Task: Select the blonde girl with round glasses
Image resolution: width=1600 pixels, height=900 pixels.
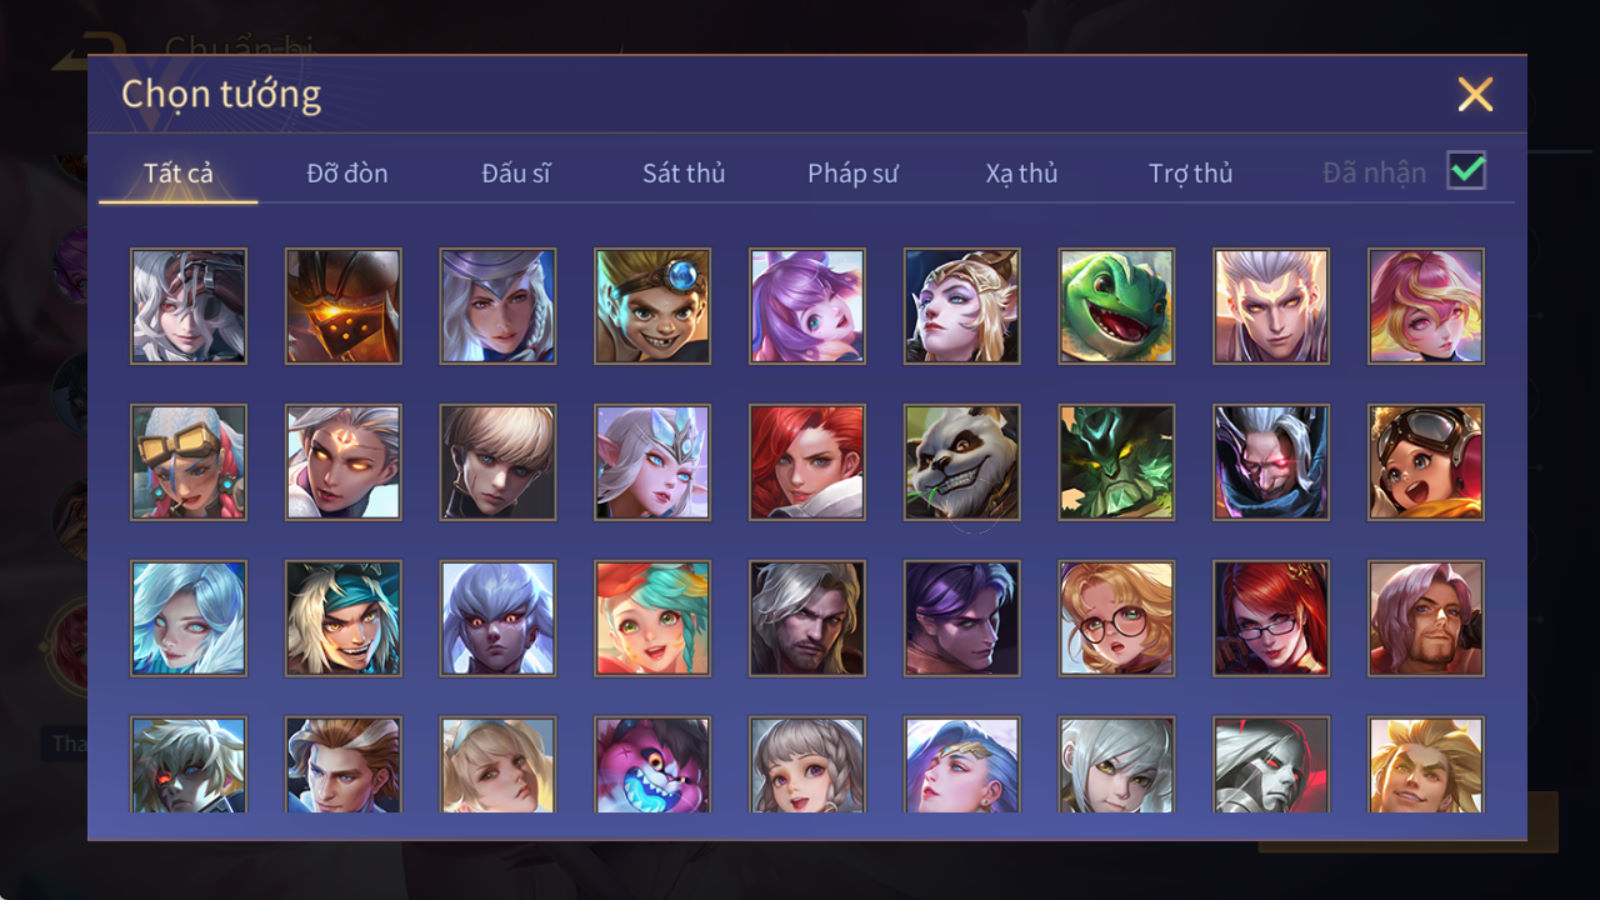Action: 1116,618
